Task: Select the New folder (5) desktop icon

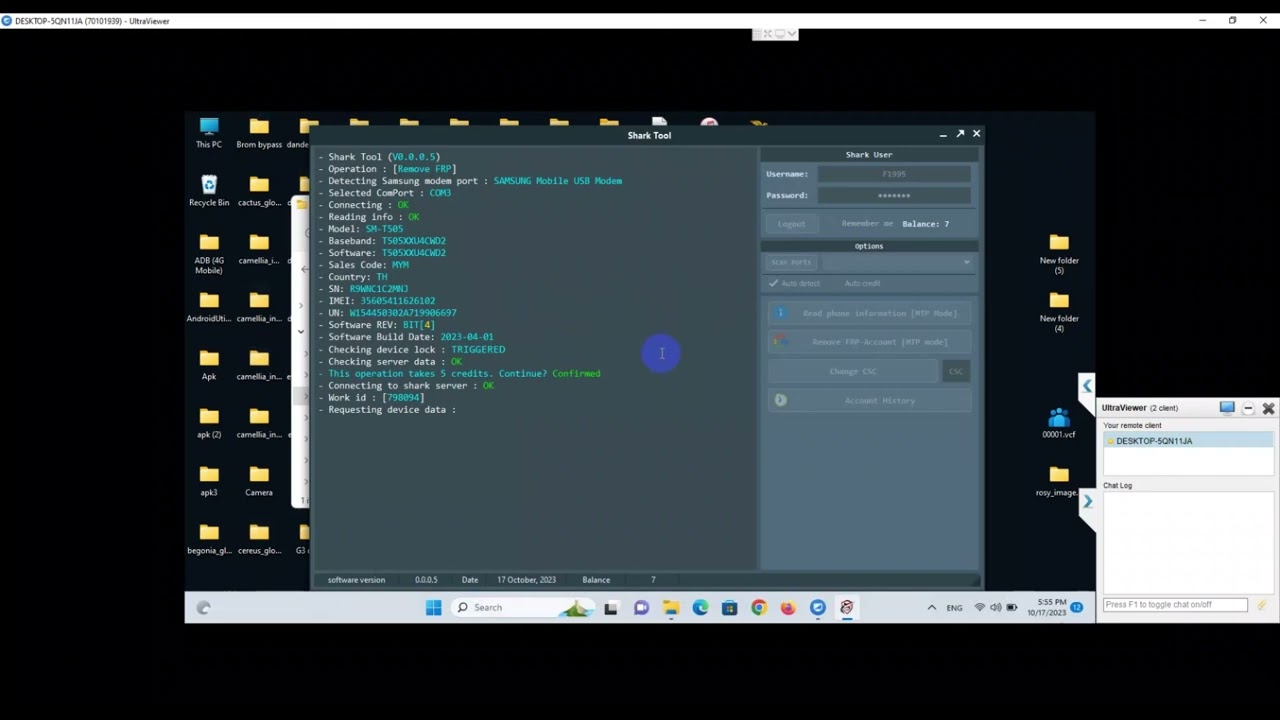Action: tap(1059, 254)
